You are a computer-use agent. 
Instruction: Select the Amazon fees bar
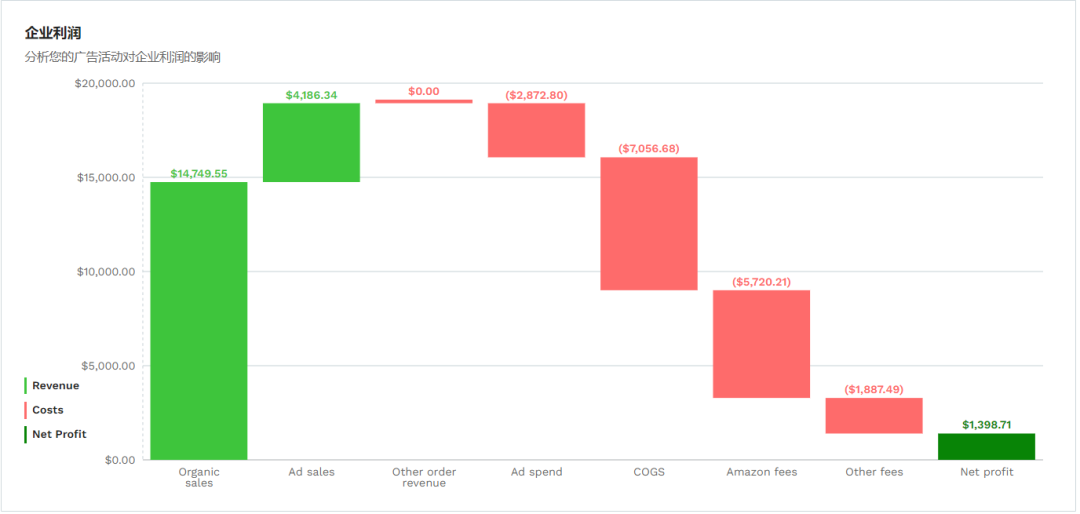(x=761, y=344)
